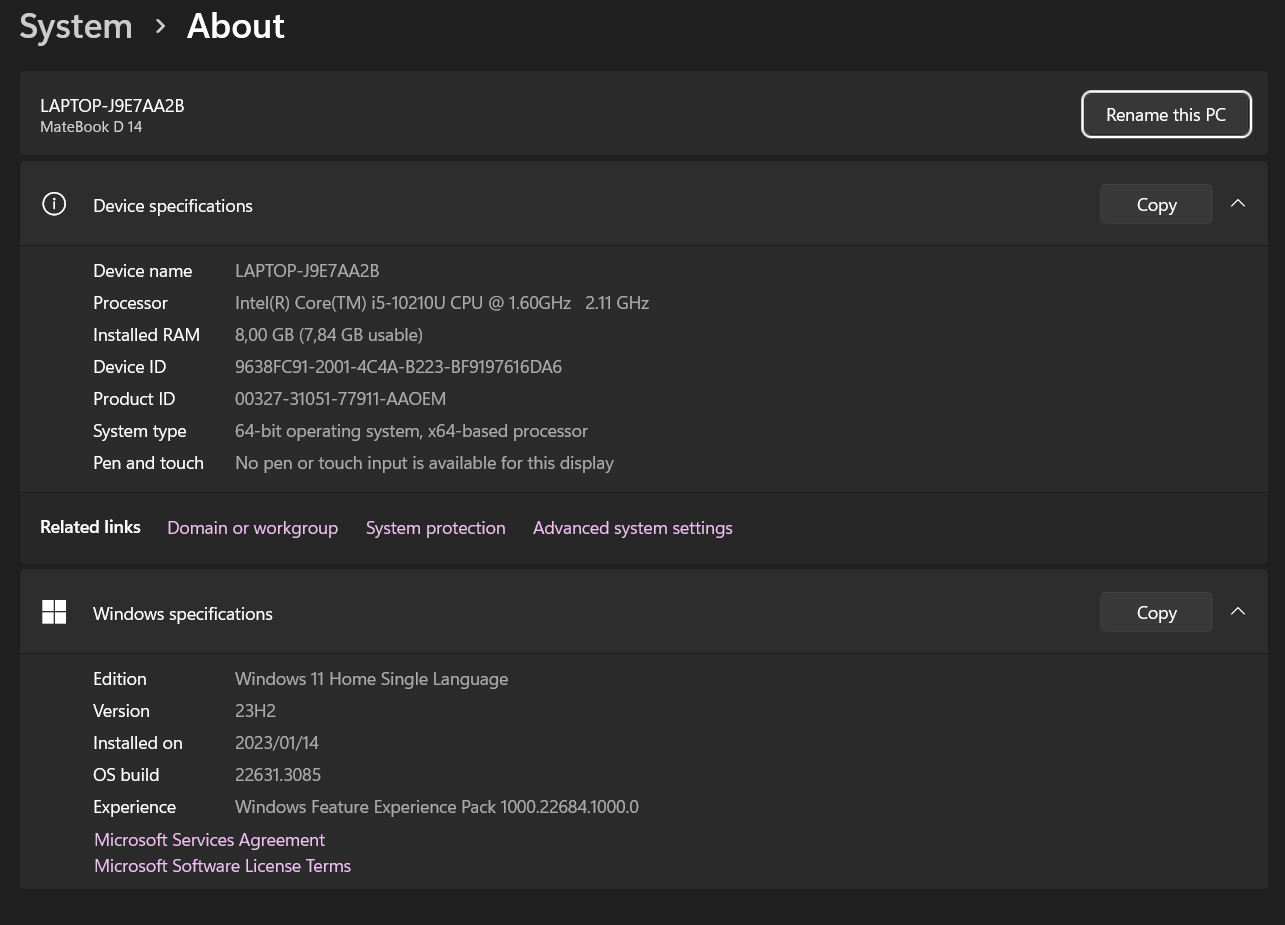
Task: Open Advanced system settings link
Action: tap(632, 528)
